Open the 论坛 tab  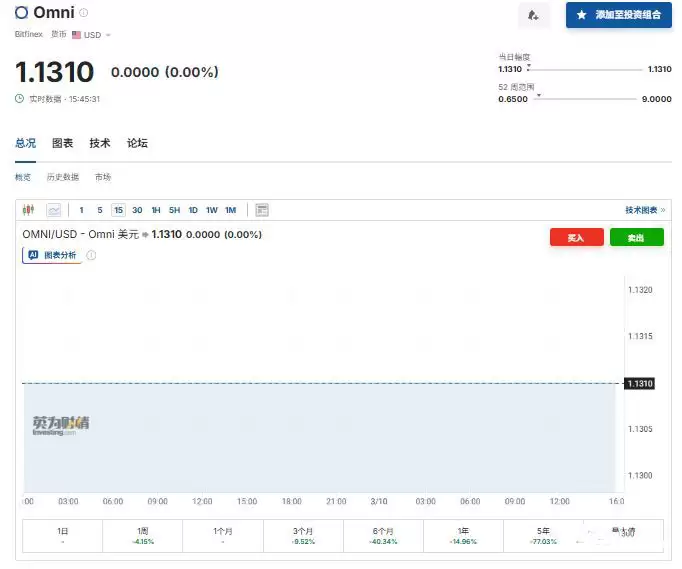click(x=137, y=143)
